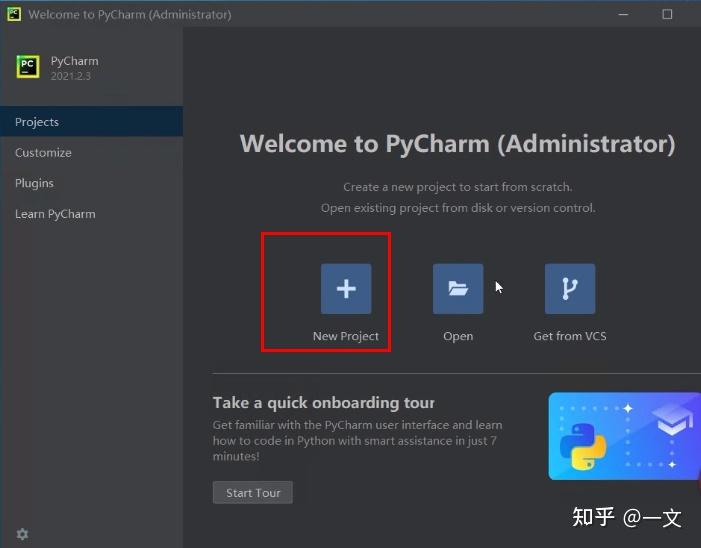The width and height of the screenshot is (701, 548).
Task: Click the PyCharm logo in sidebar
Action: (28, 67)
